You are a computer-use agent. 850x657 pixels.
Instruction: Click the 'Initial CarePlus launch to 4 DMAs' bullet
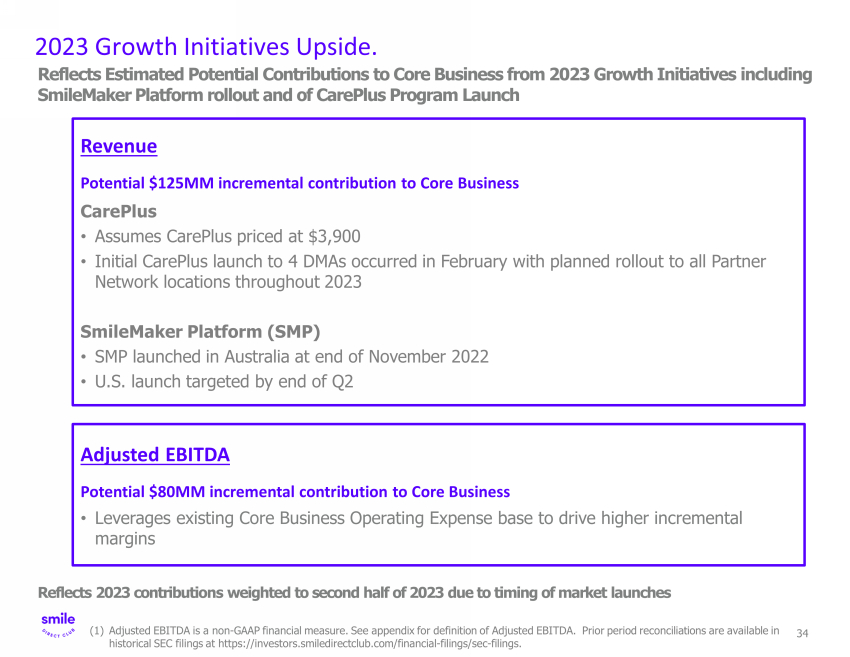coord(430,261)
